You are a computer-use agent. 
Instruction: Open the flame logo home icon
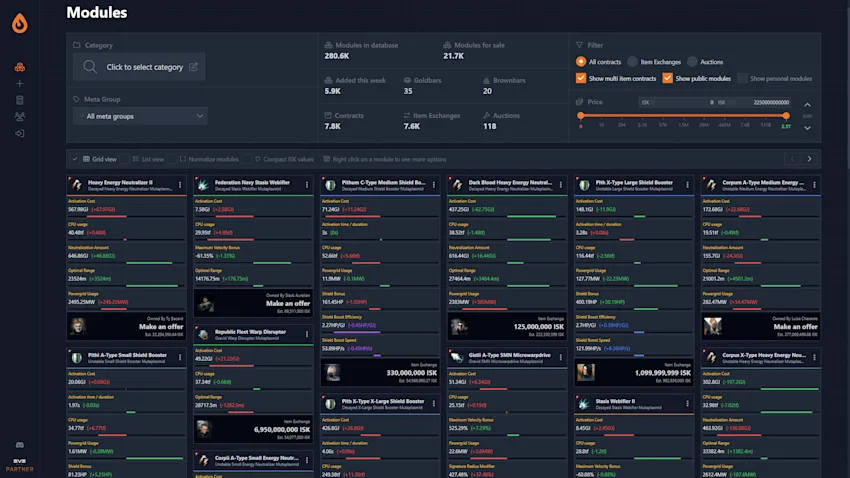coord(20,23)
